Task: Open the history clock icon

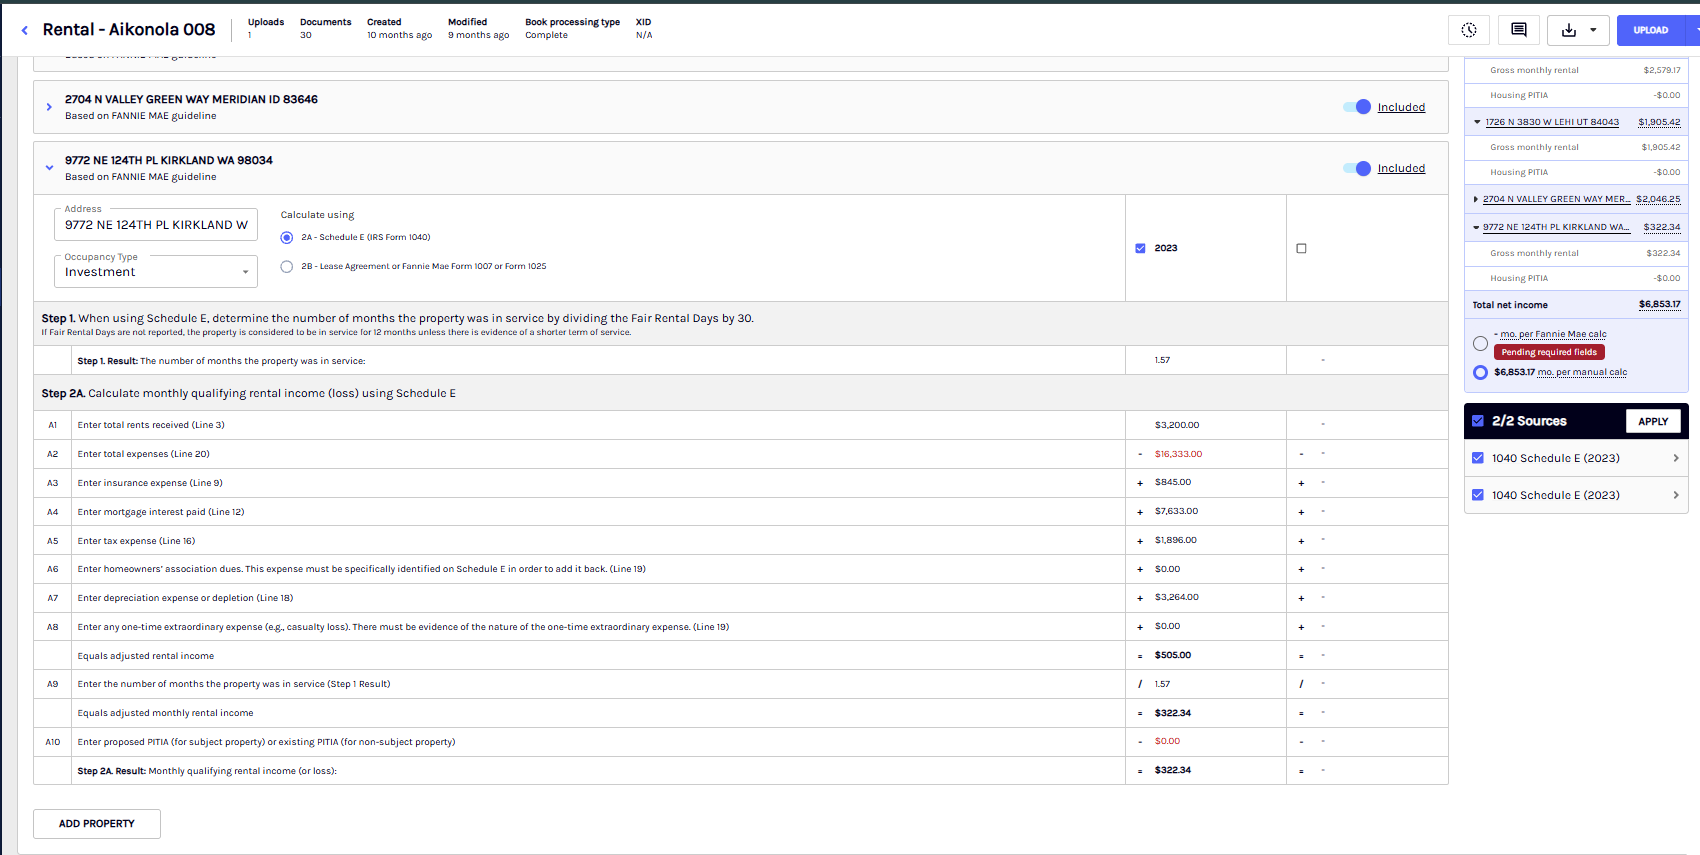Action: coord(1469,30)
